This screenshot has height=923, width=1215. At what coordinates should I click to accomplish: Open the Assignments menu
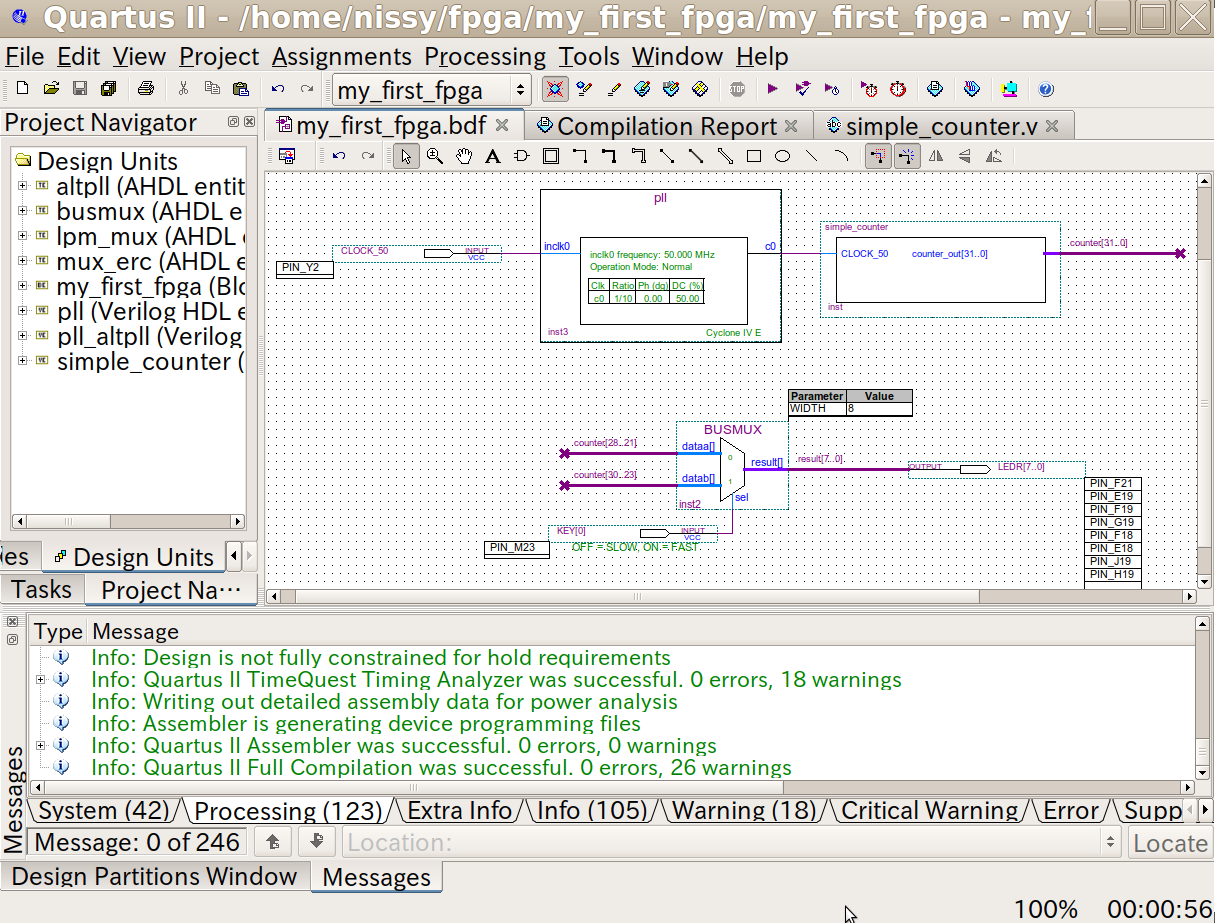(341, 57)
